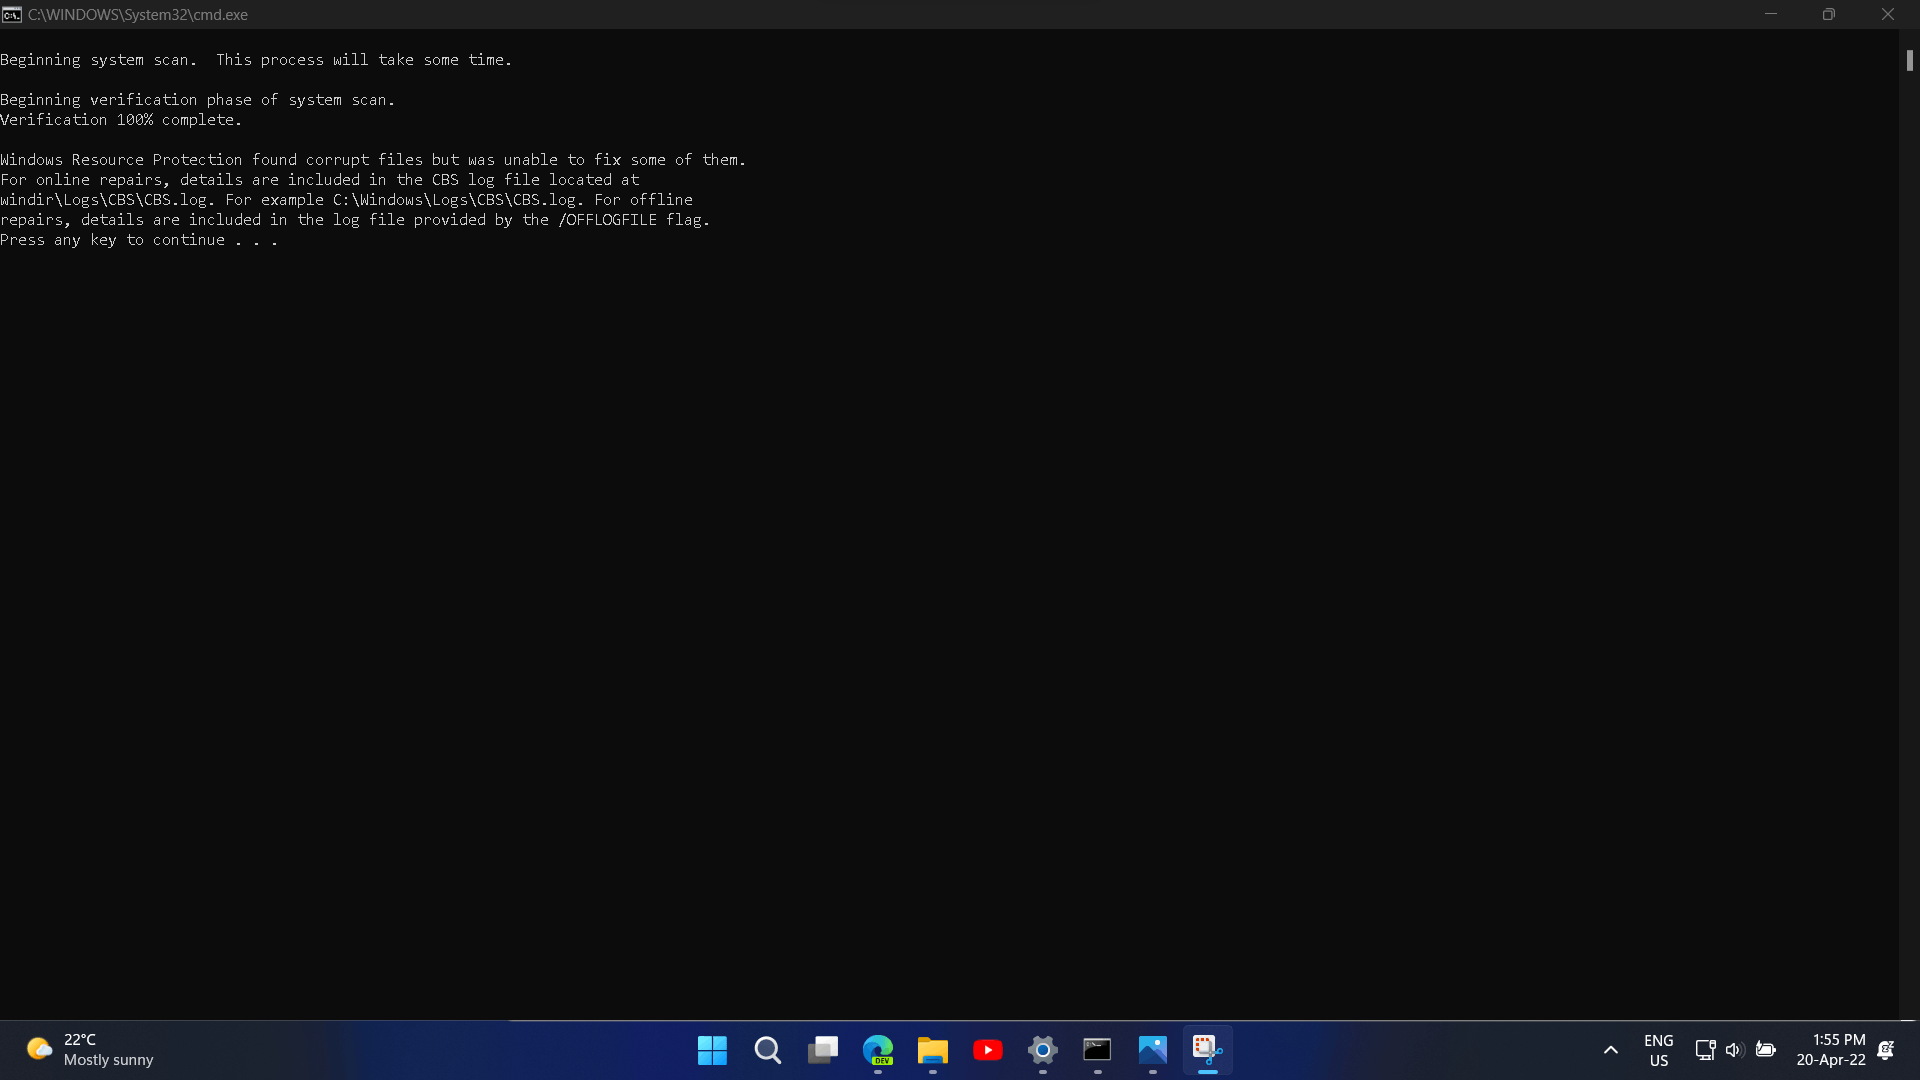Image resolution: width=1920 pixels, height=1080 pixels.
Task: Switch to Command Prompt taskbar icon
Action: (1097, 1050)
